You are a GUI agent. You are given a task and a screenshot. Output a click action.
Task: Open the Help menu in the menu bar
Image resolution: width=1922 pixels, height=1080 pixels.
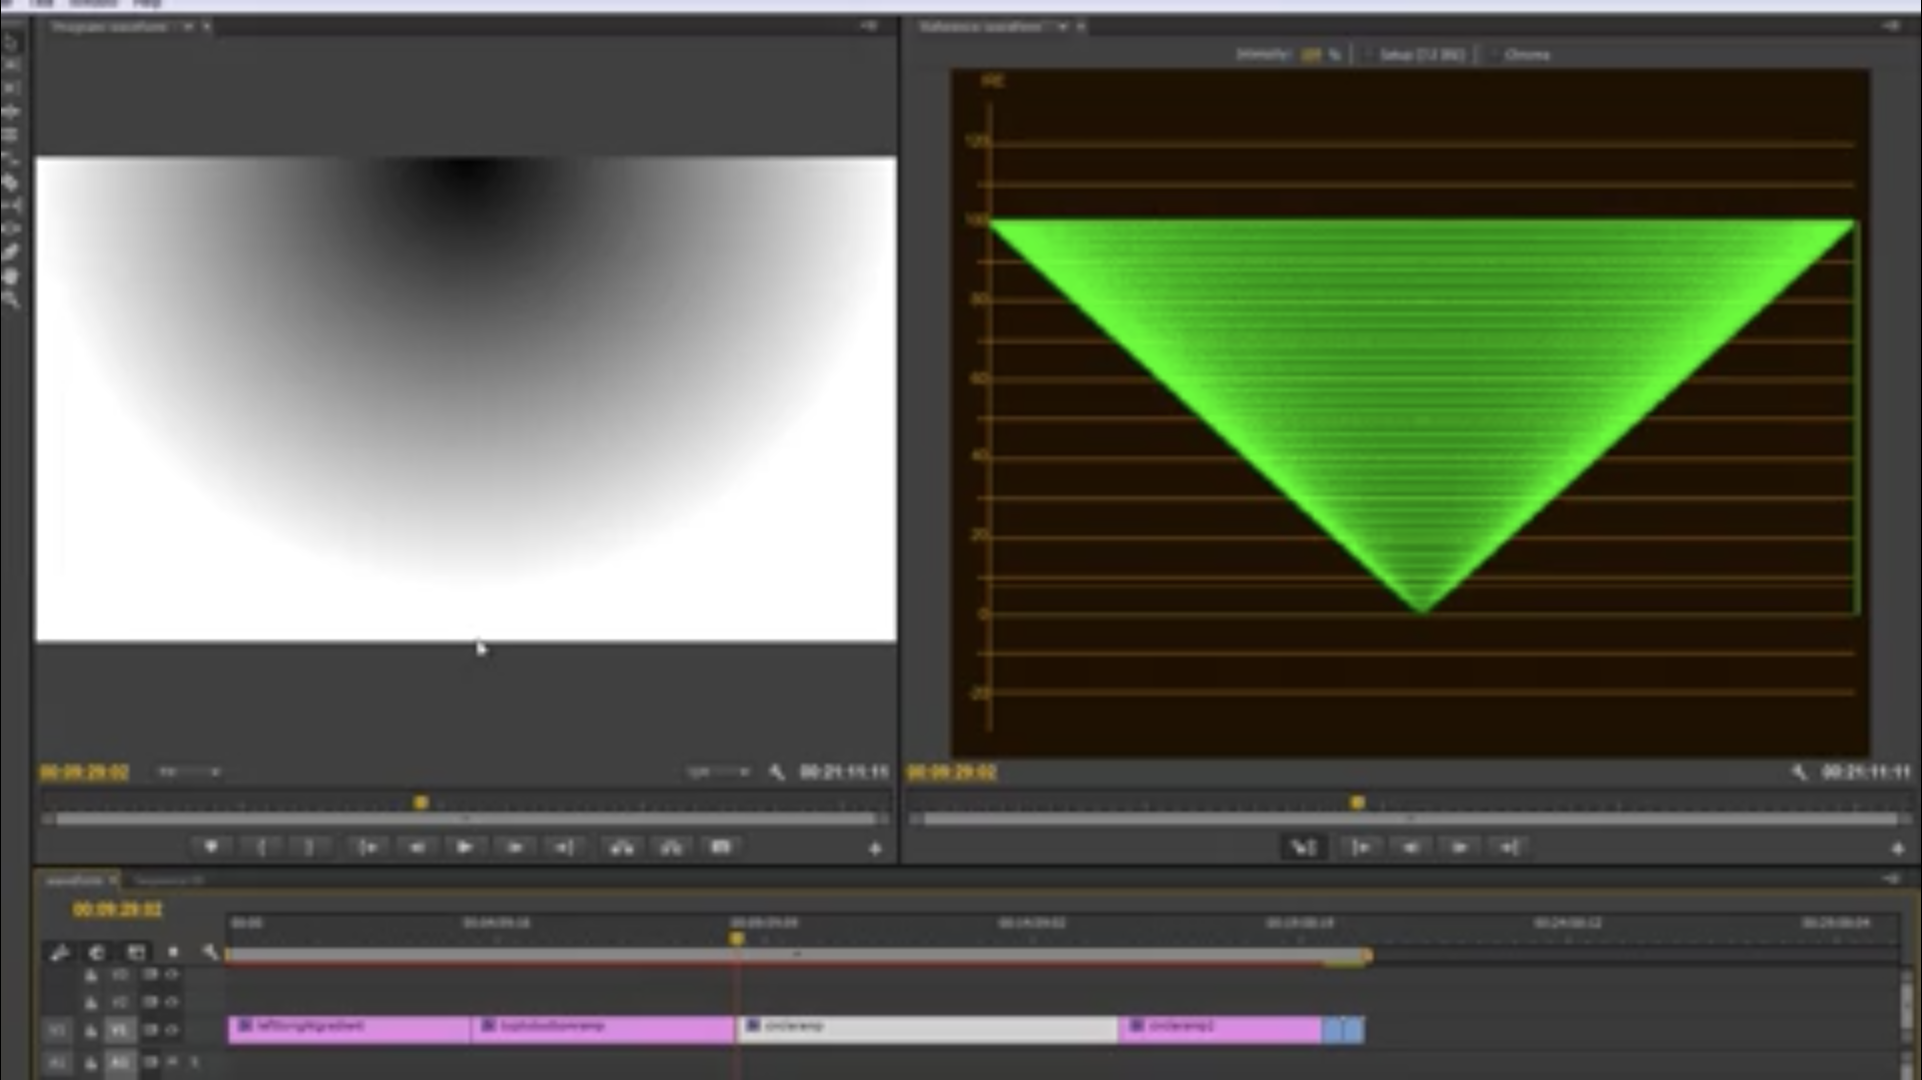[147, 3]
